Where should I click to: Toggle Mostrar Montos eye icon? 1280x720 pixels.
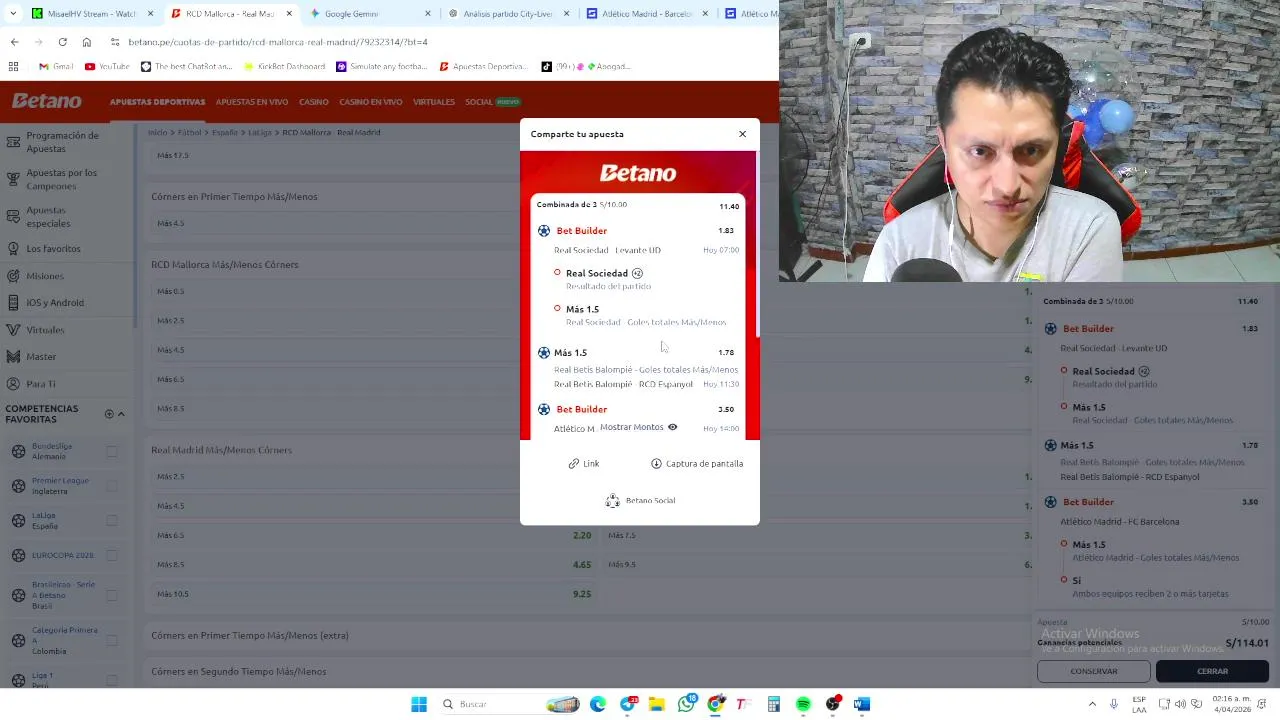(672, 427)
